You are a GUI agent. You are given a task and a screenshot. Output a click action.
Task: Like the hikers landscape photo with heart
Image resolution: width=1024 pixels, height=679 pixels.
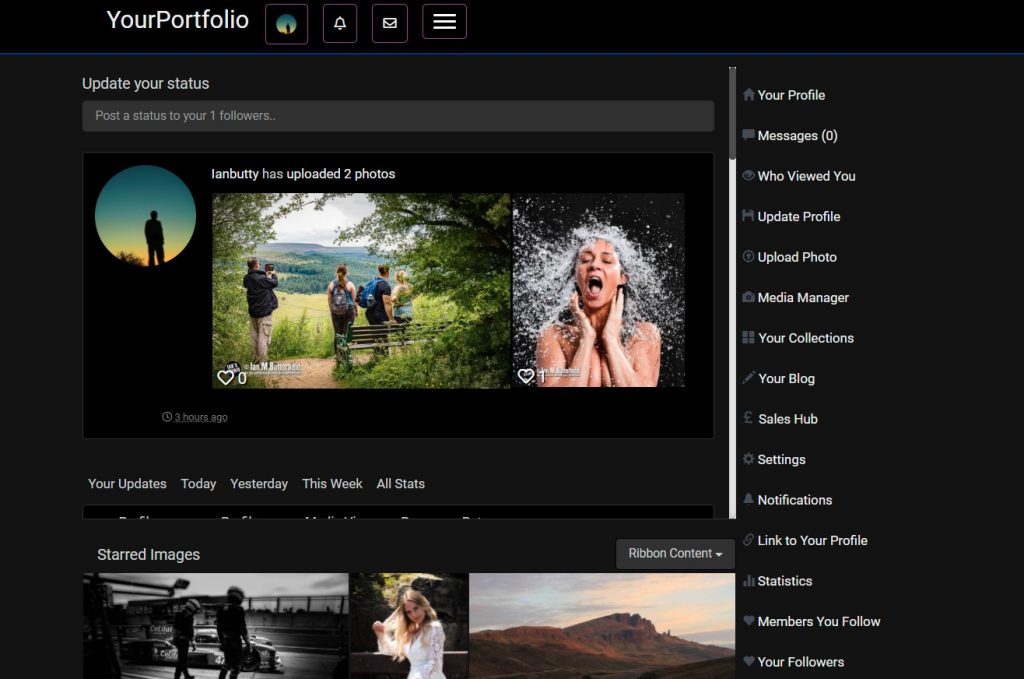click(x=225, y=377)
